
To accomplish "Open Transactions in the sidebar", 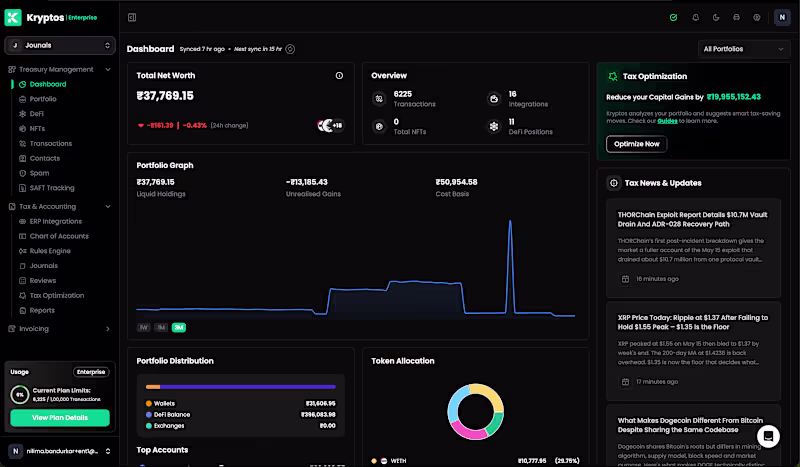I will point(51,143).
